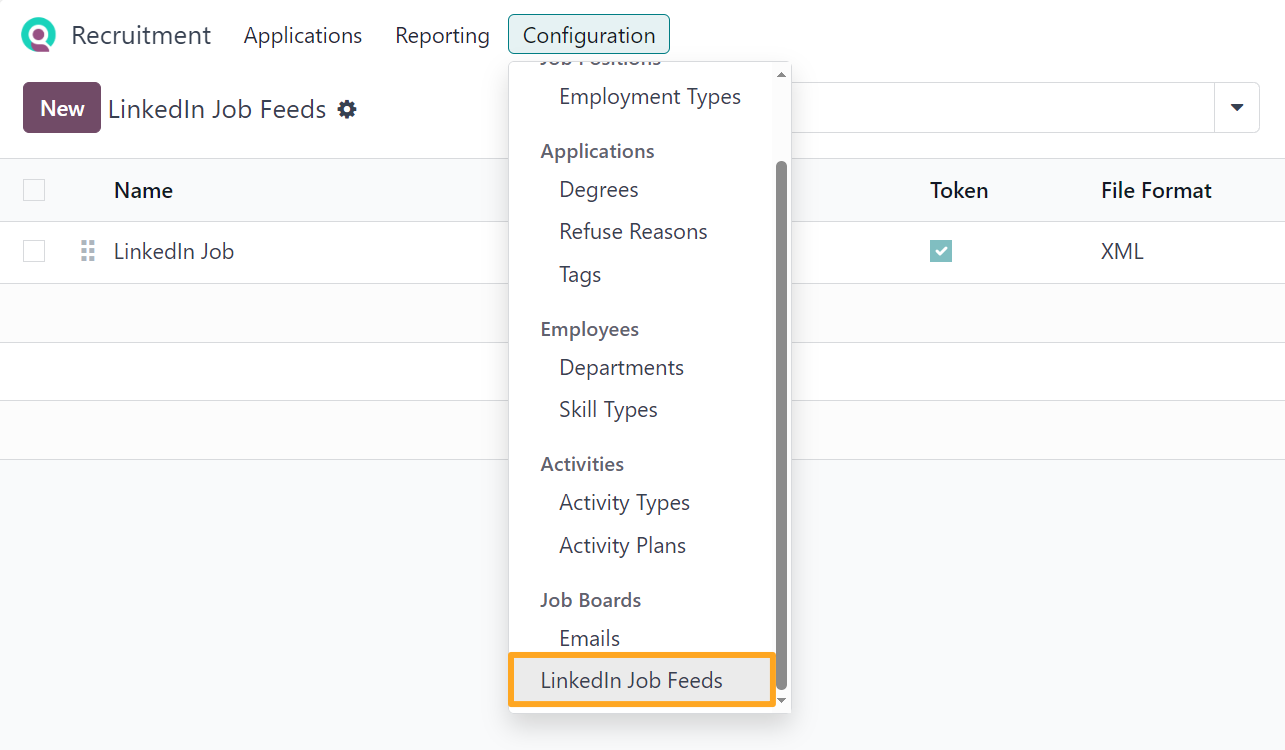The width and height of the screenshot is (1285, 750).
Task: Click the scroll-up arrow in the Configuration menu
Action: click(x=781, y=72)
